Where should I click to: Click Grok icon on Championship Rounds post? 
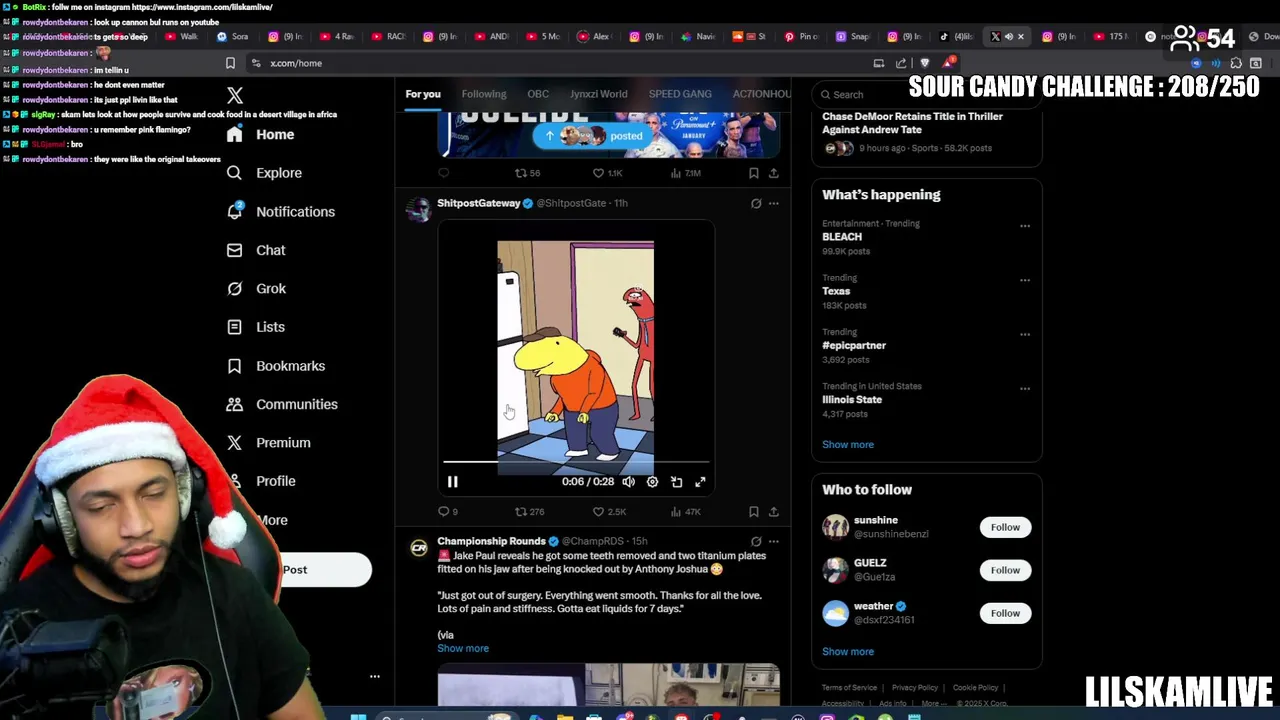click(756, 542)
